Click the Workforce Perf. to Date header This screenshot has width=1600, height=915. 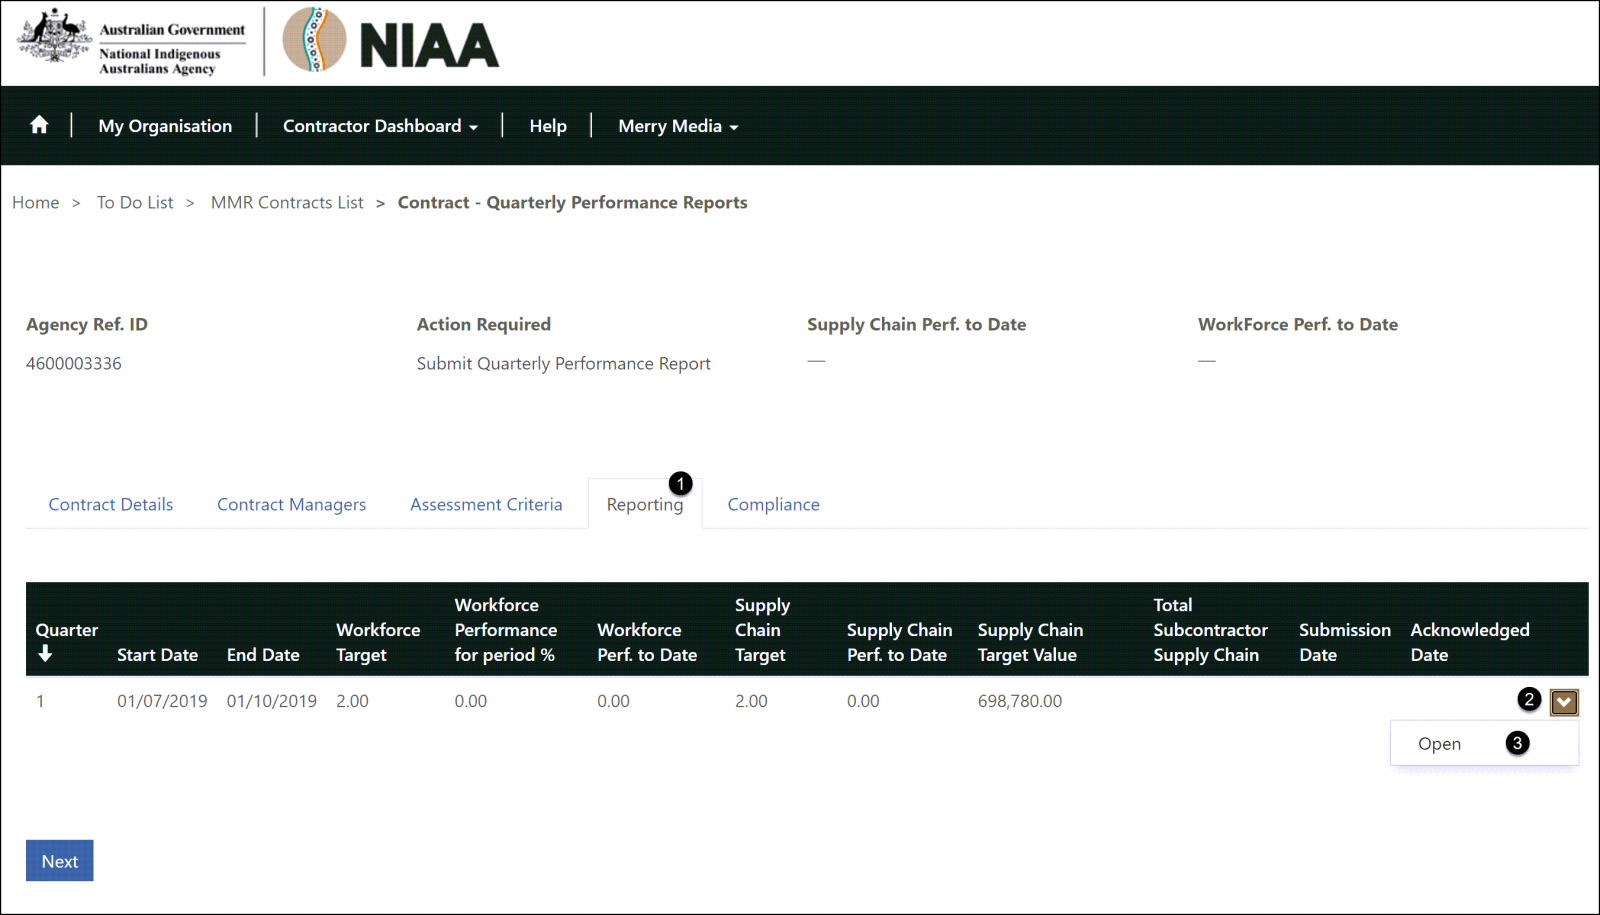647,642
